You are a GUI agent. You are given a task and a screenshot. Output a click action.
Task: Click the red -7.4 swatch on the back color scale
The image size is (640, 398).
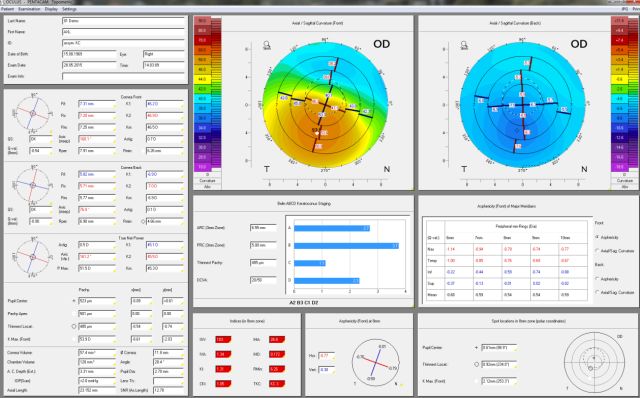[620, 40]
